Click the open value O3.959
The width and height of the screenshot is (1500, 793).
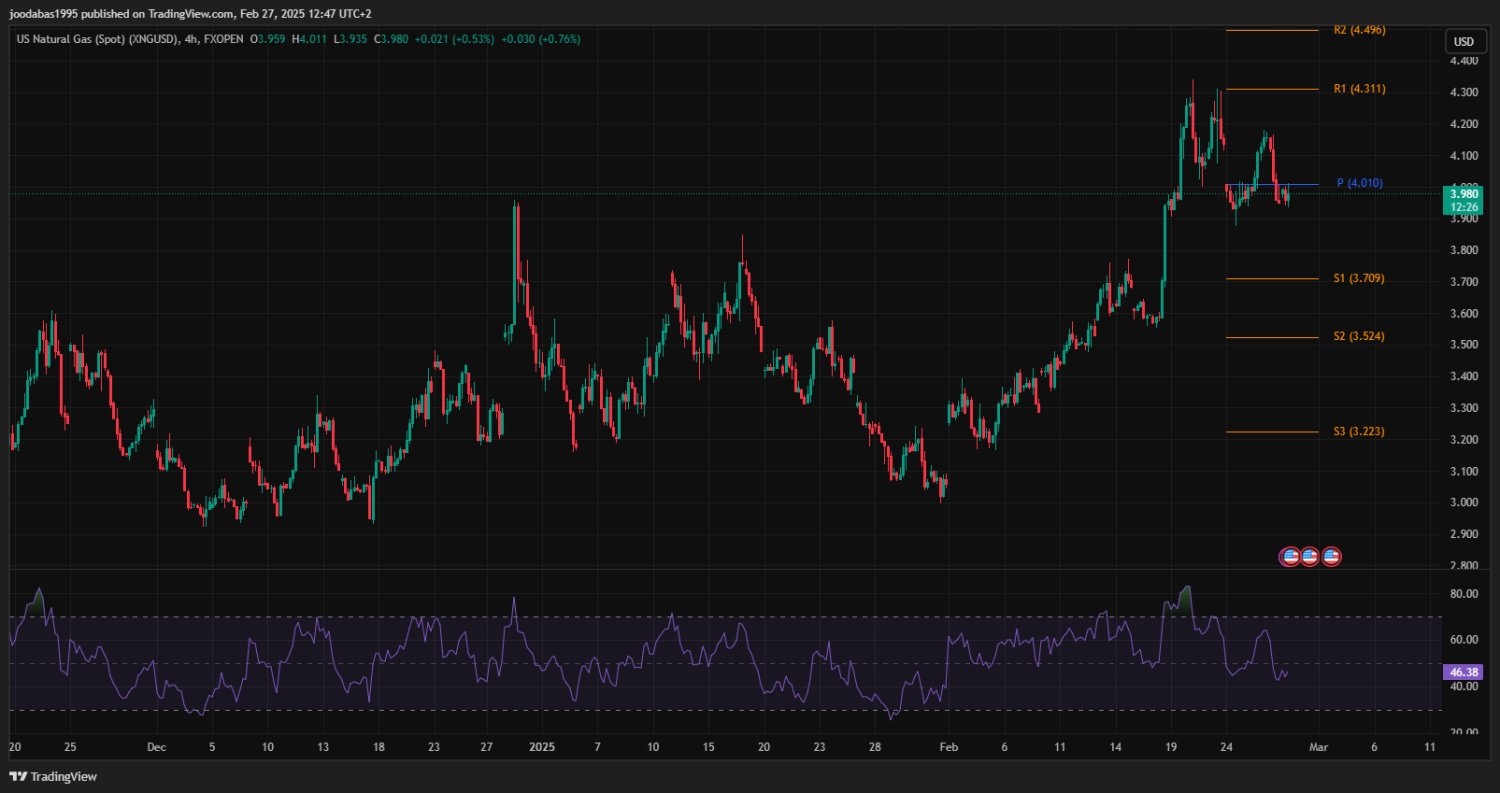[270, 39]
